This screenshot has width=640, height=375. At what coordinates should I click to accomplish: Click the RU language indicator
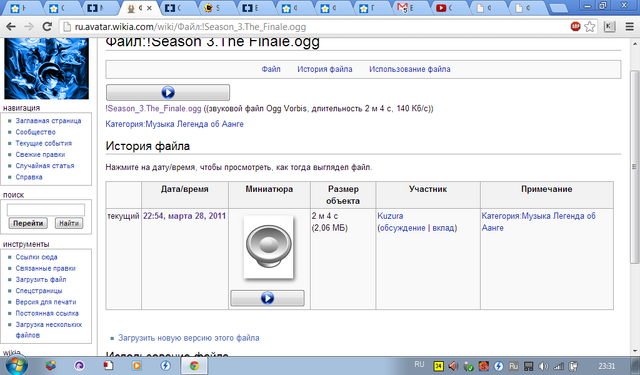click(x=419, y=364)
